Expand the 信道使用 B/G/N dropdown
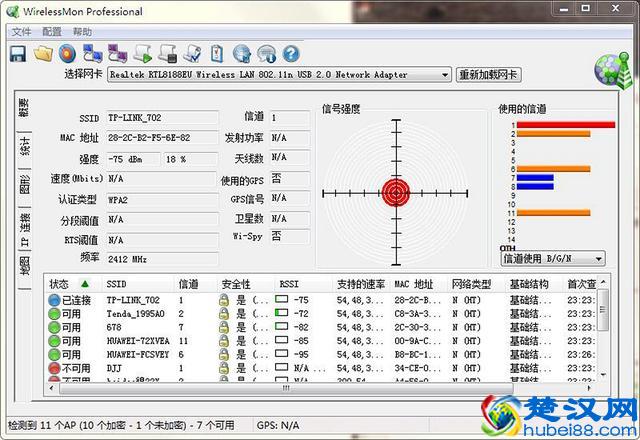 point(552,259)
